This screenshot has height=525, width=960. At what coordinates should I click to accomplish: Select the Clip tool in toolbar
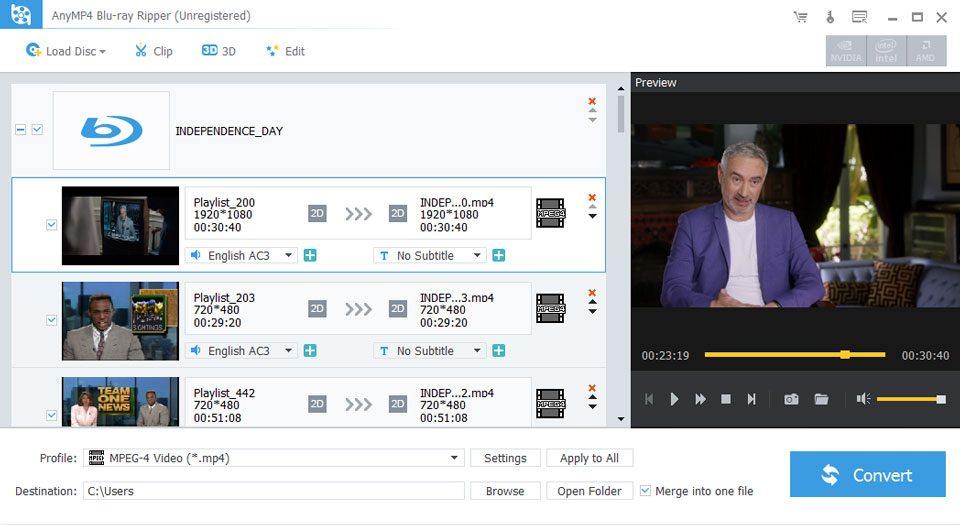click(153, 51)
